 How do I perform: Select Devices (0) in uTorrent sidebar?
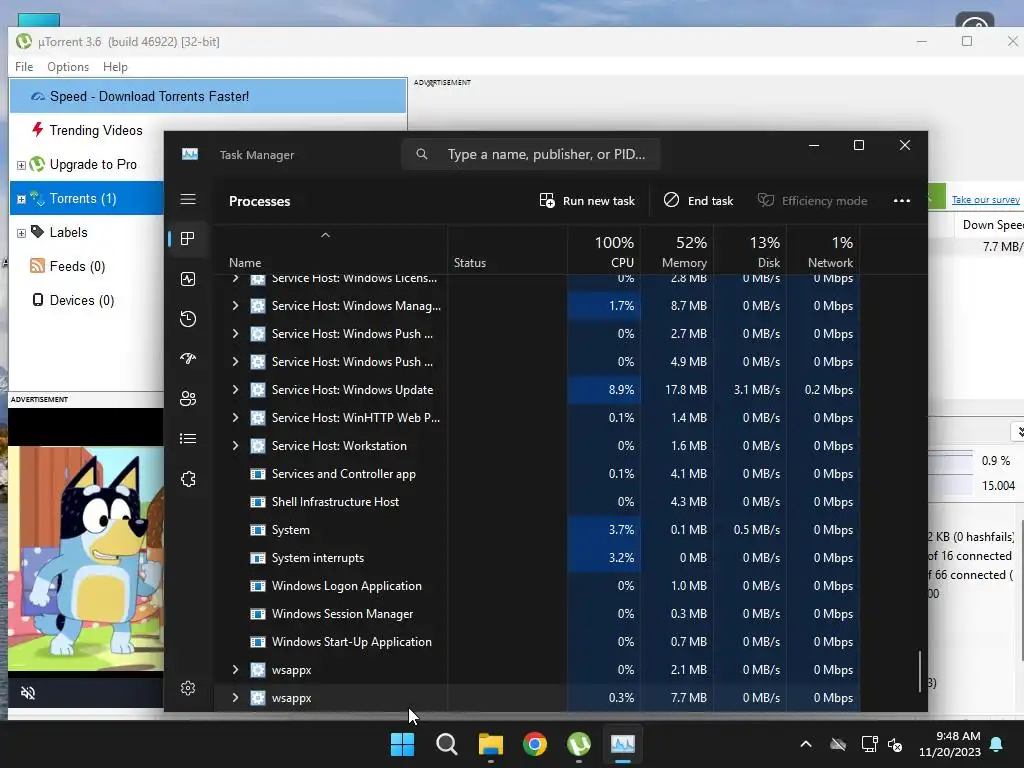(73, 300)
